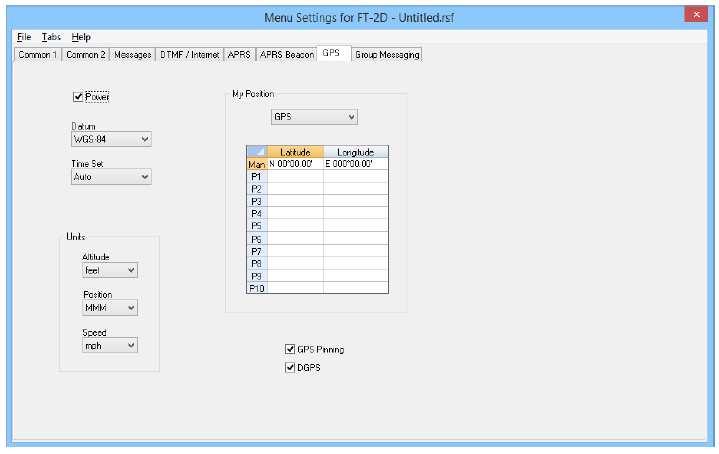
Task: Open the My Position GPS dropdown
Action: coord(314,117)
